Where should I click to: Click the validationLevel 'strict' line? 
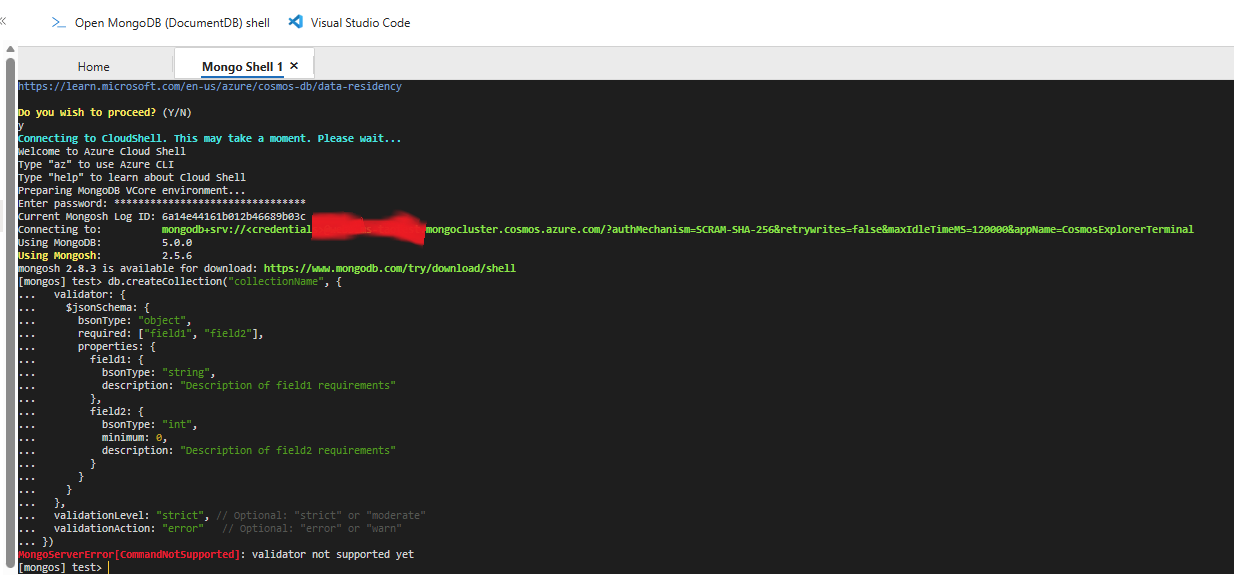tap(240, 515)
